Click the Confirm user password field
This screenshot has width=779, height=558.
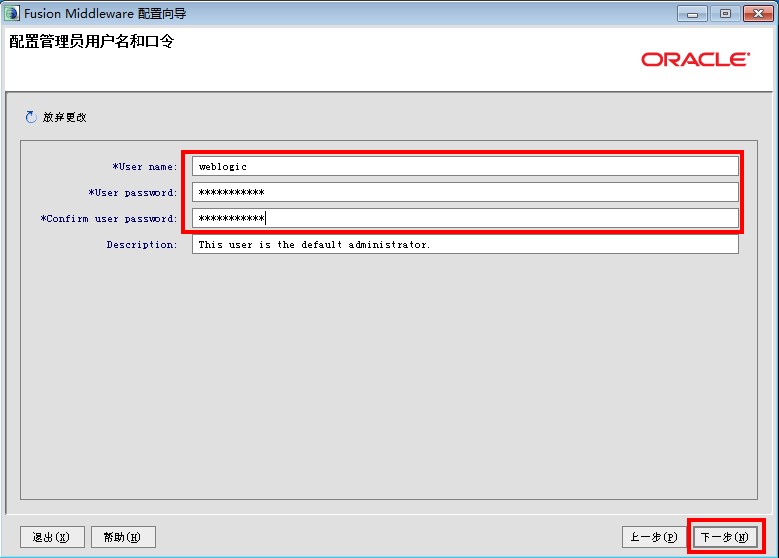(465, 218)
